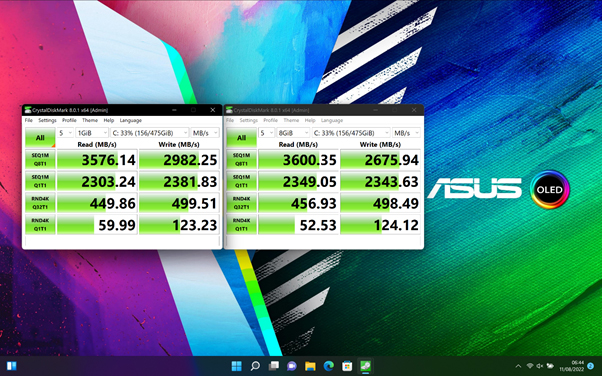The width and height of the screenshot is (602, 376).
Task: Open taskbar Search magnifier icon
Action: click(x=255, y=366)
